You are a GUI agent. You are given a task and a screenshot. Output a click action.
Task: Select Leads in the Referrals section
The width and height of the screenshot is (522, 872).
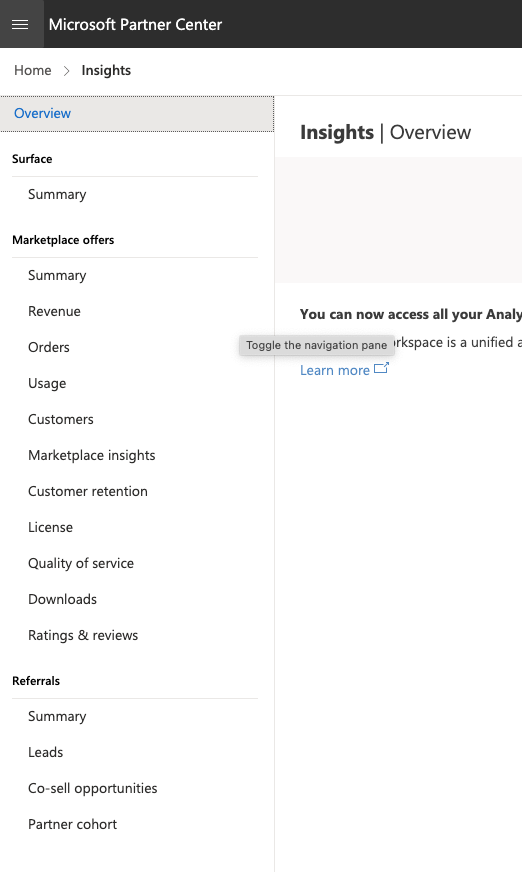[46, 752]
